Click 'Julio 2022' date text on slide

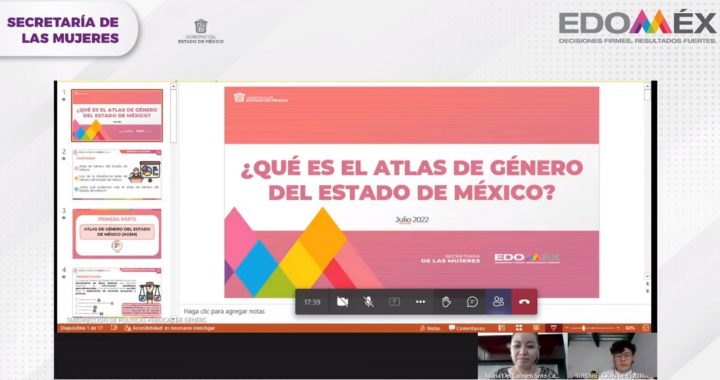pyautogui.click(x=412, y=220)
